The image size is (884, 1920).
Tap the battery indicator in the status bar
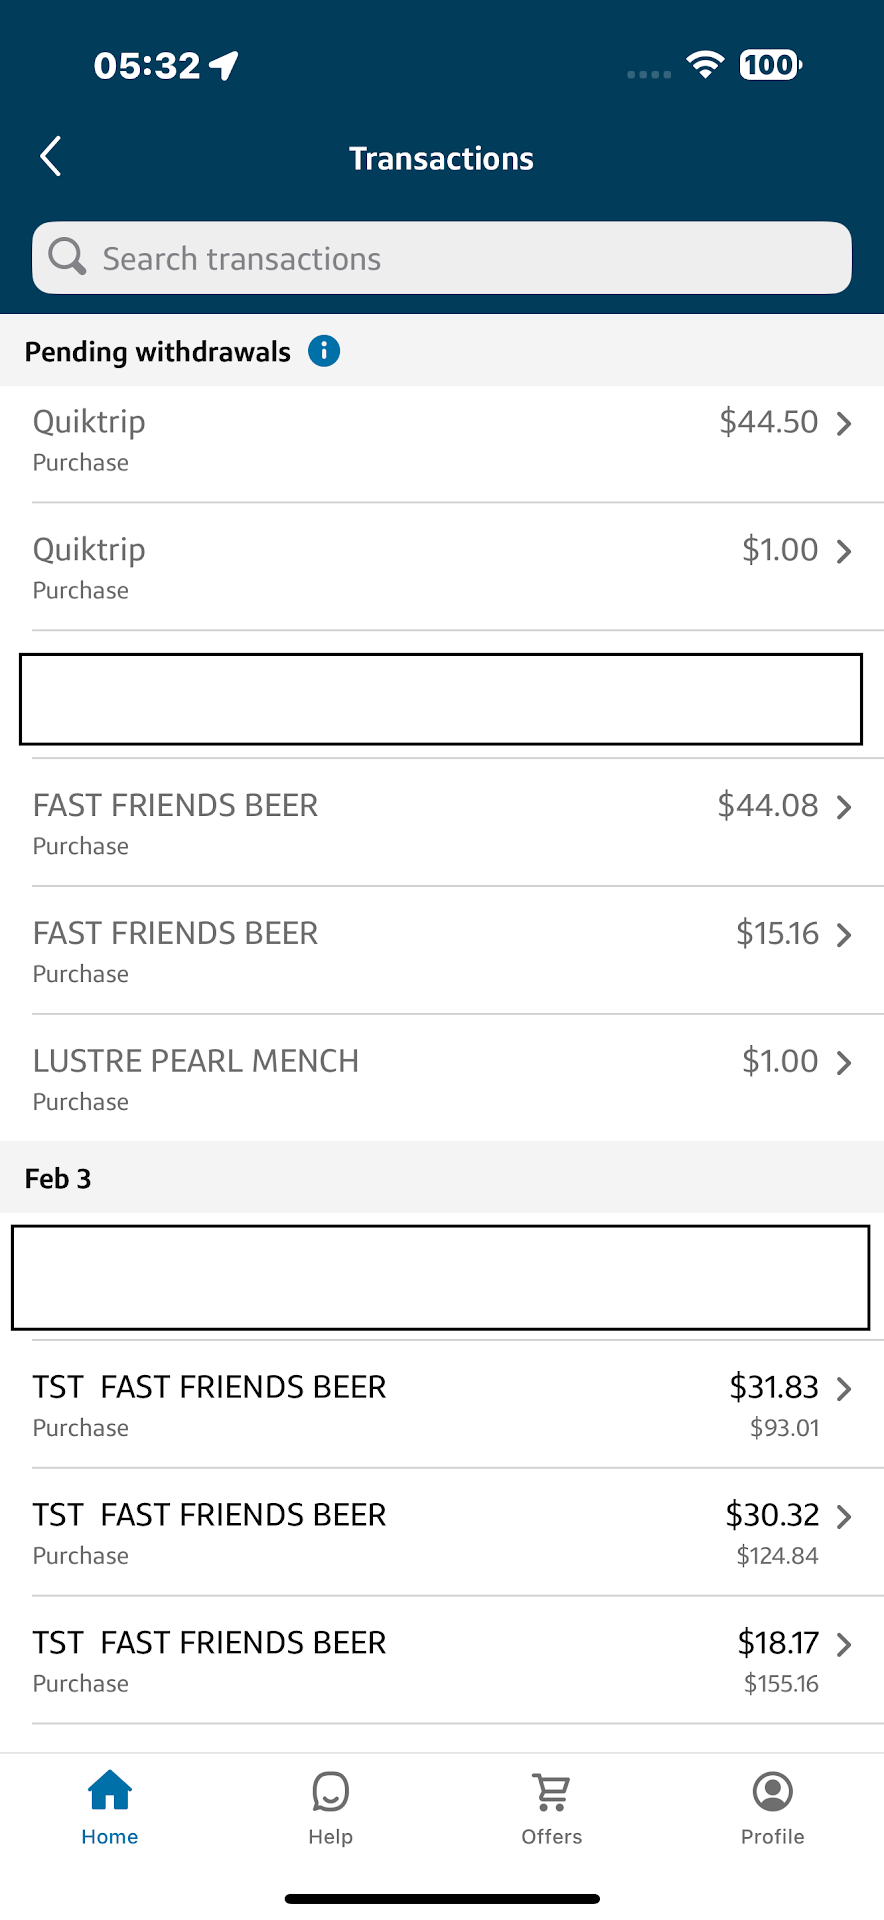(770, 65)
